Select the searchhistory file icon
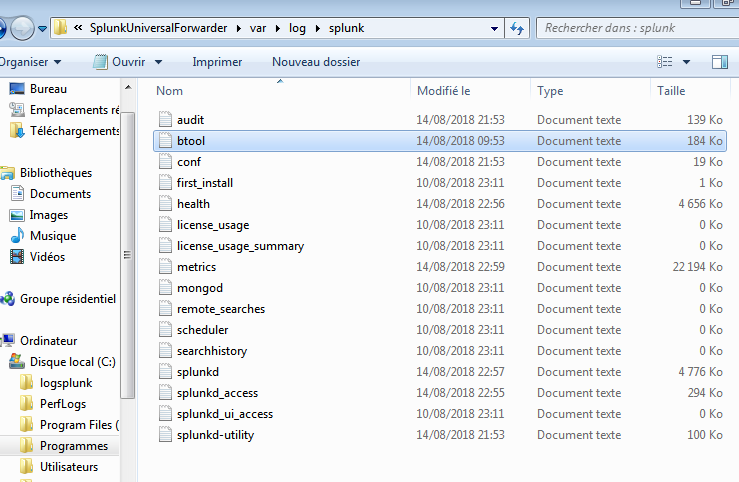Image resolution: width=739 pixels, height=482 pixels. tap(165, 351)
